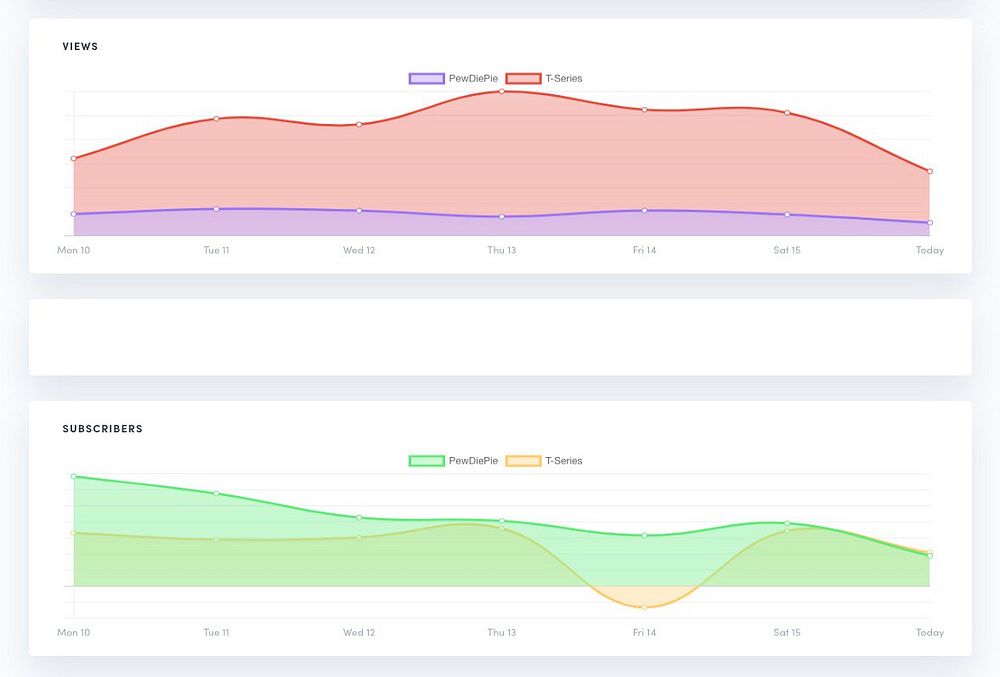1000x677 pixels.
Task: Select T-Series views point on Tue 11
Action: point(216,119)
